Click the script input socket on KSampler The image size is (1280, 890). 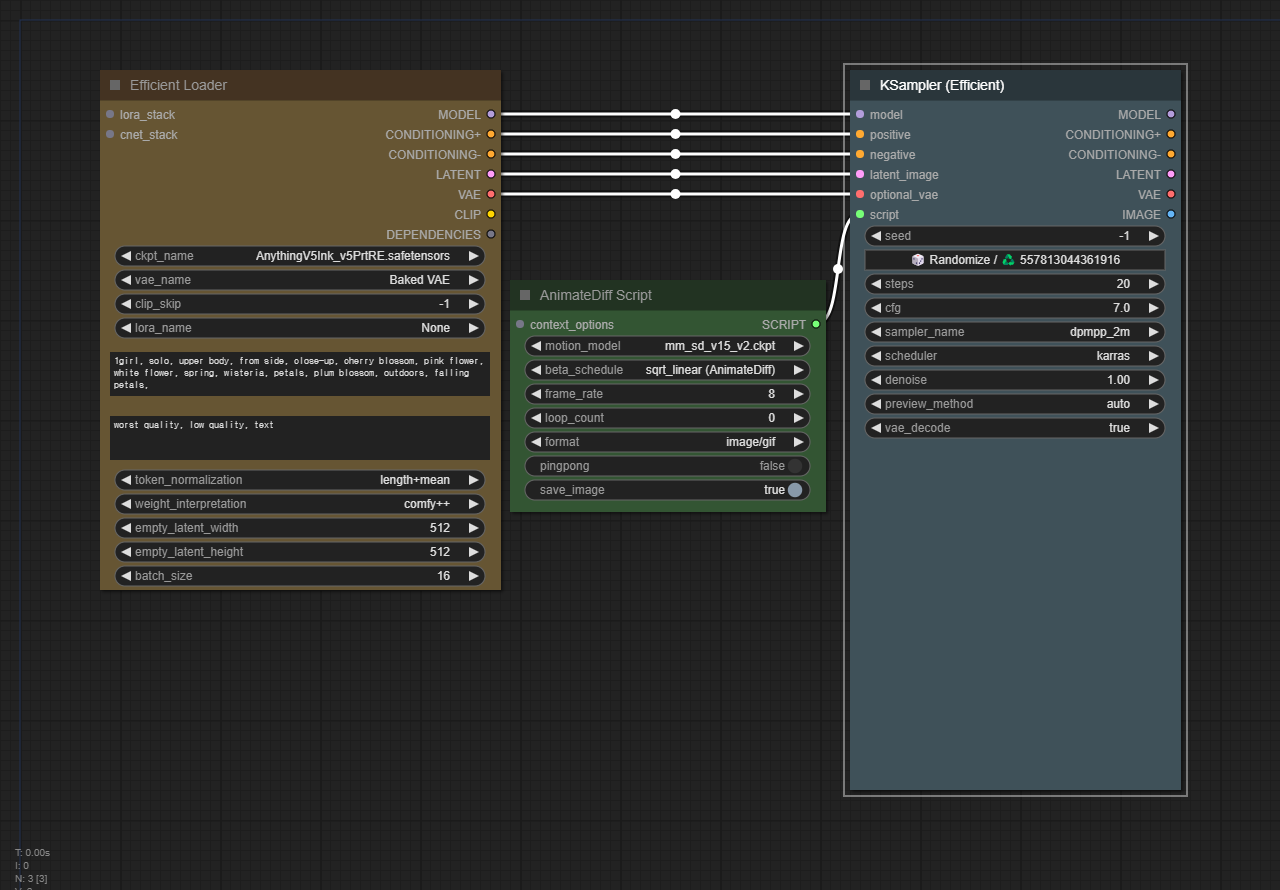click(860, 214)
